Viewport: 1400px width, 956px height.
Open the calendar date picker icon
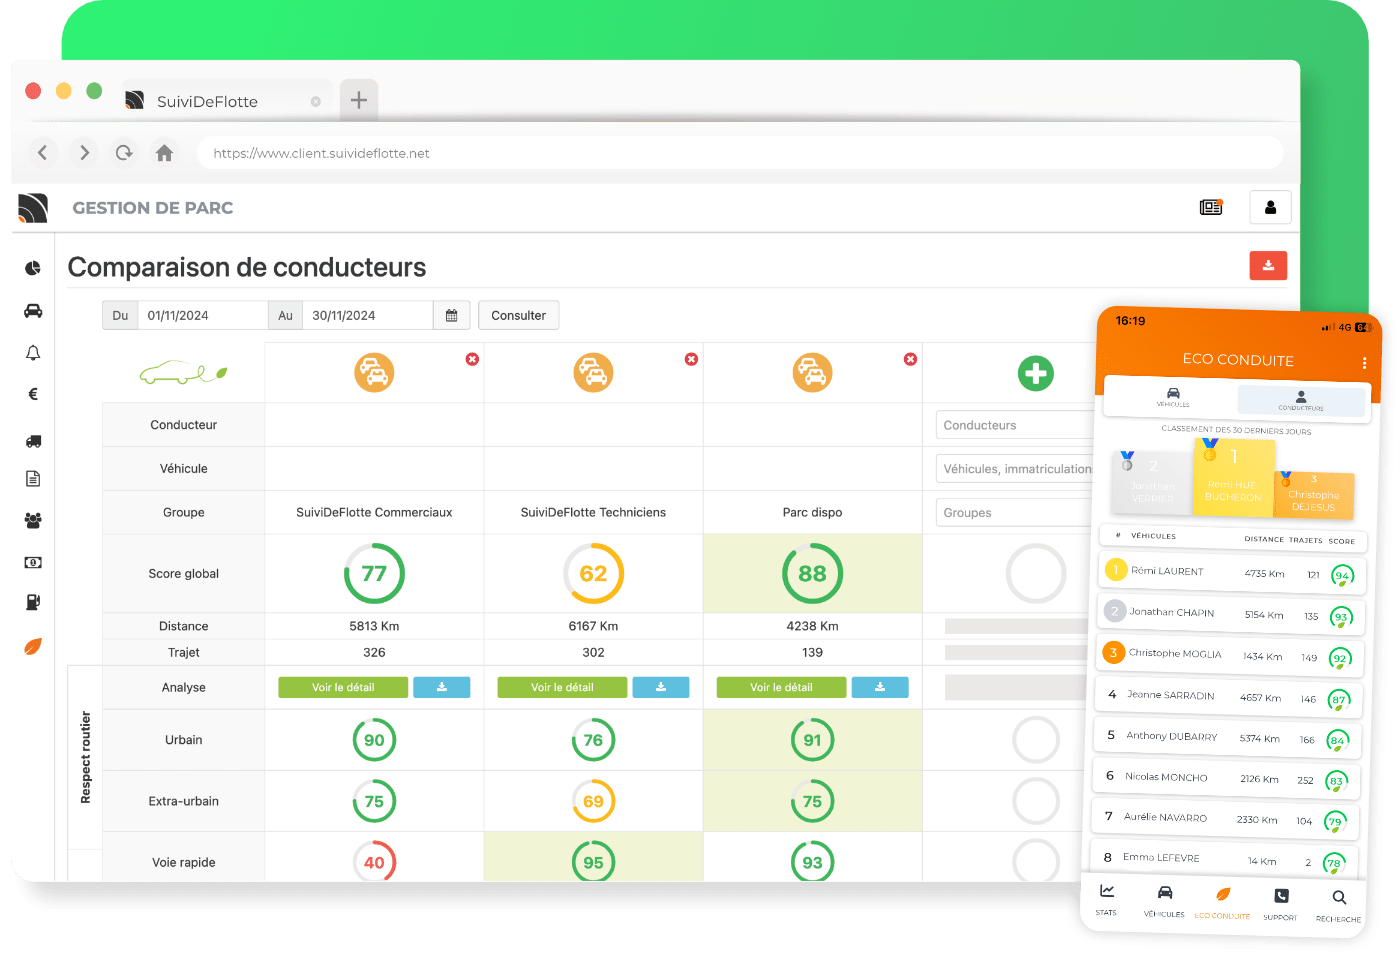point(451,316)
